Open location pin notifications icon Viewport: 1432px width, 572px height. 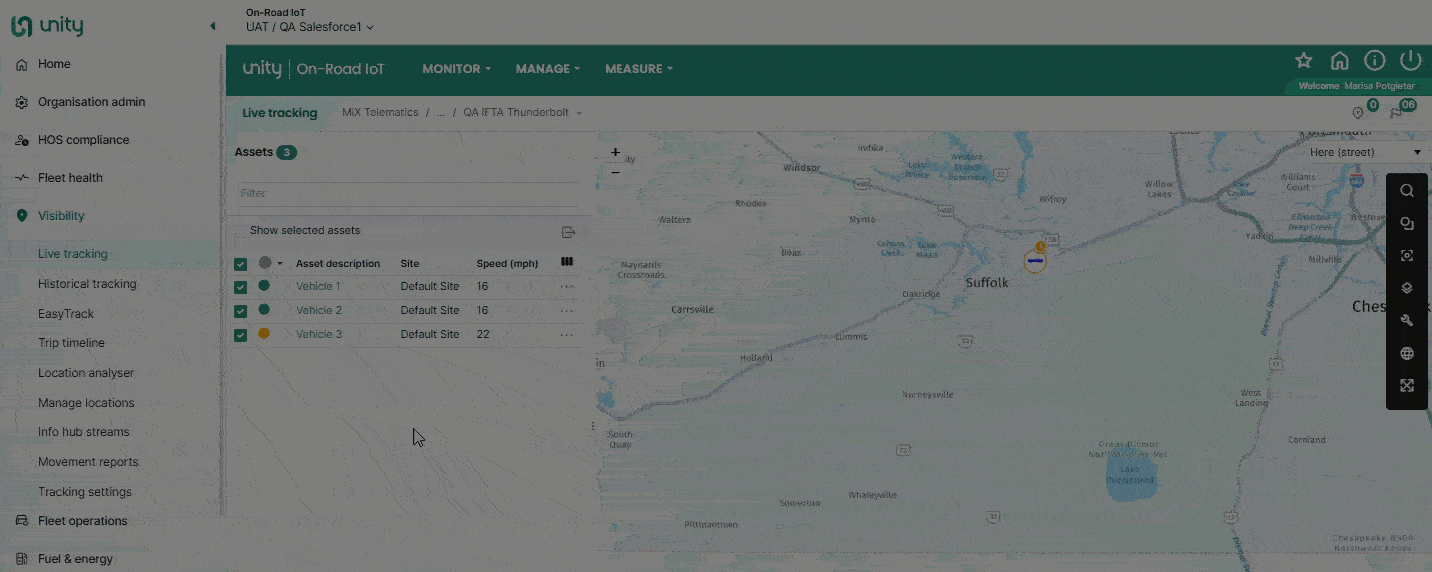tap(1358, 113)
